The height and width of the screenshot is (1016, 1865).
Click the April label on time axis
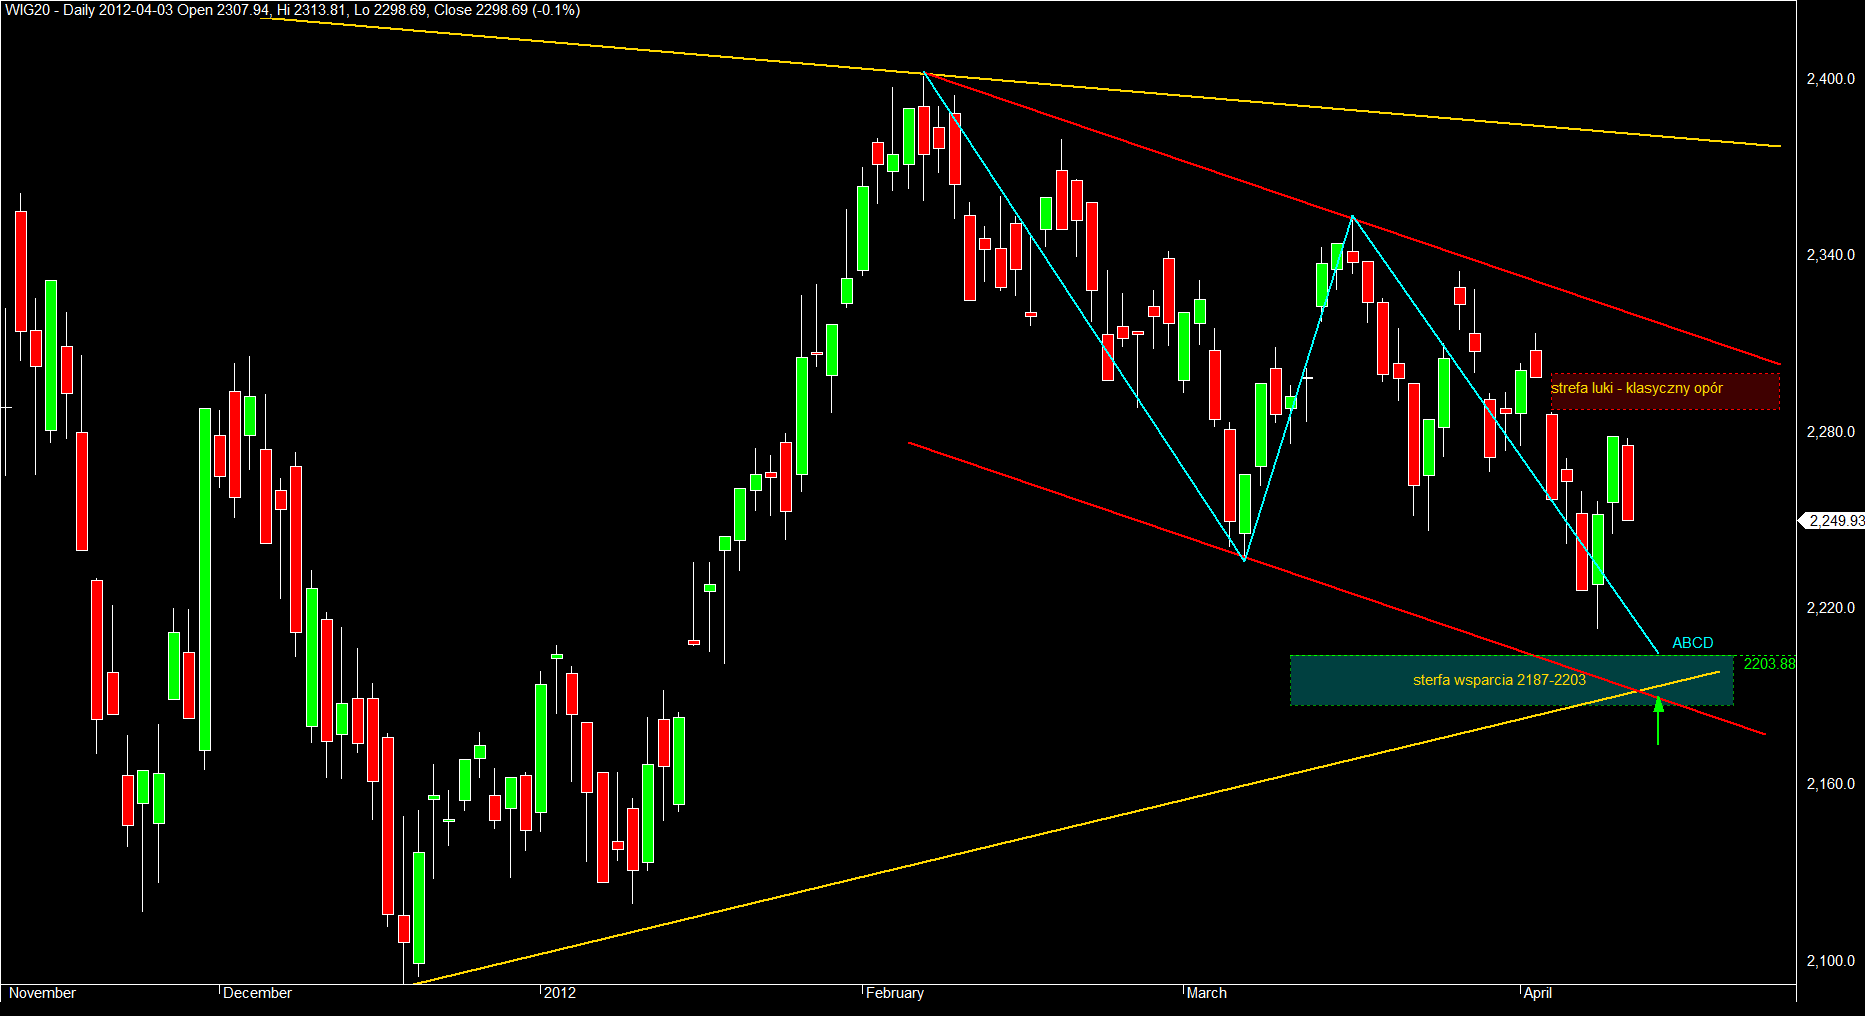pyautogui.click(x=1537, y=993)
